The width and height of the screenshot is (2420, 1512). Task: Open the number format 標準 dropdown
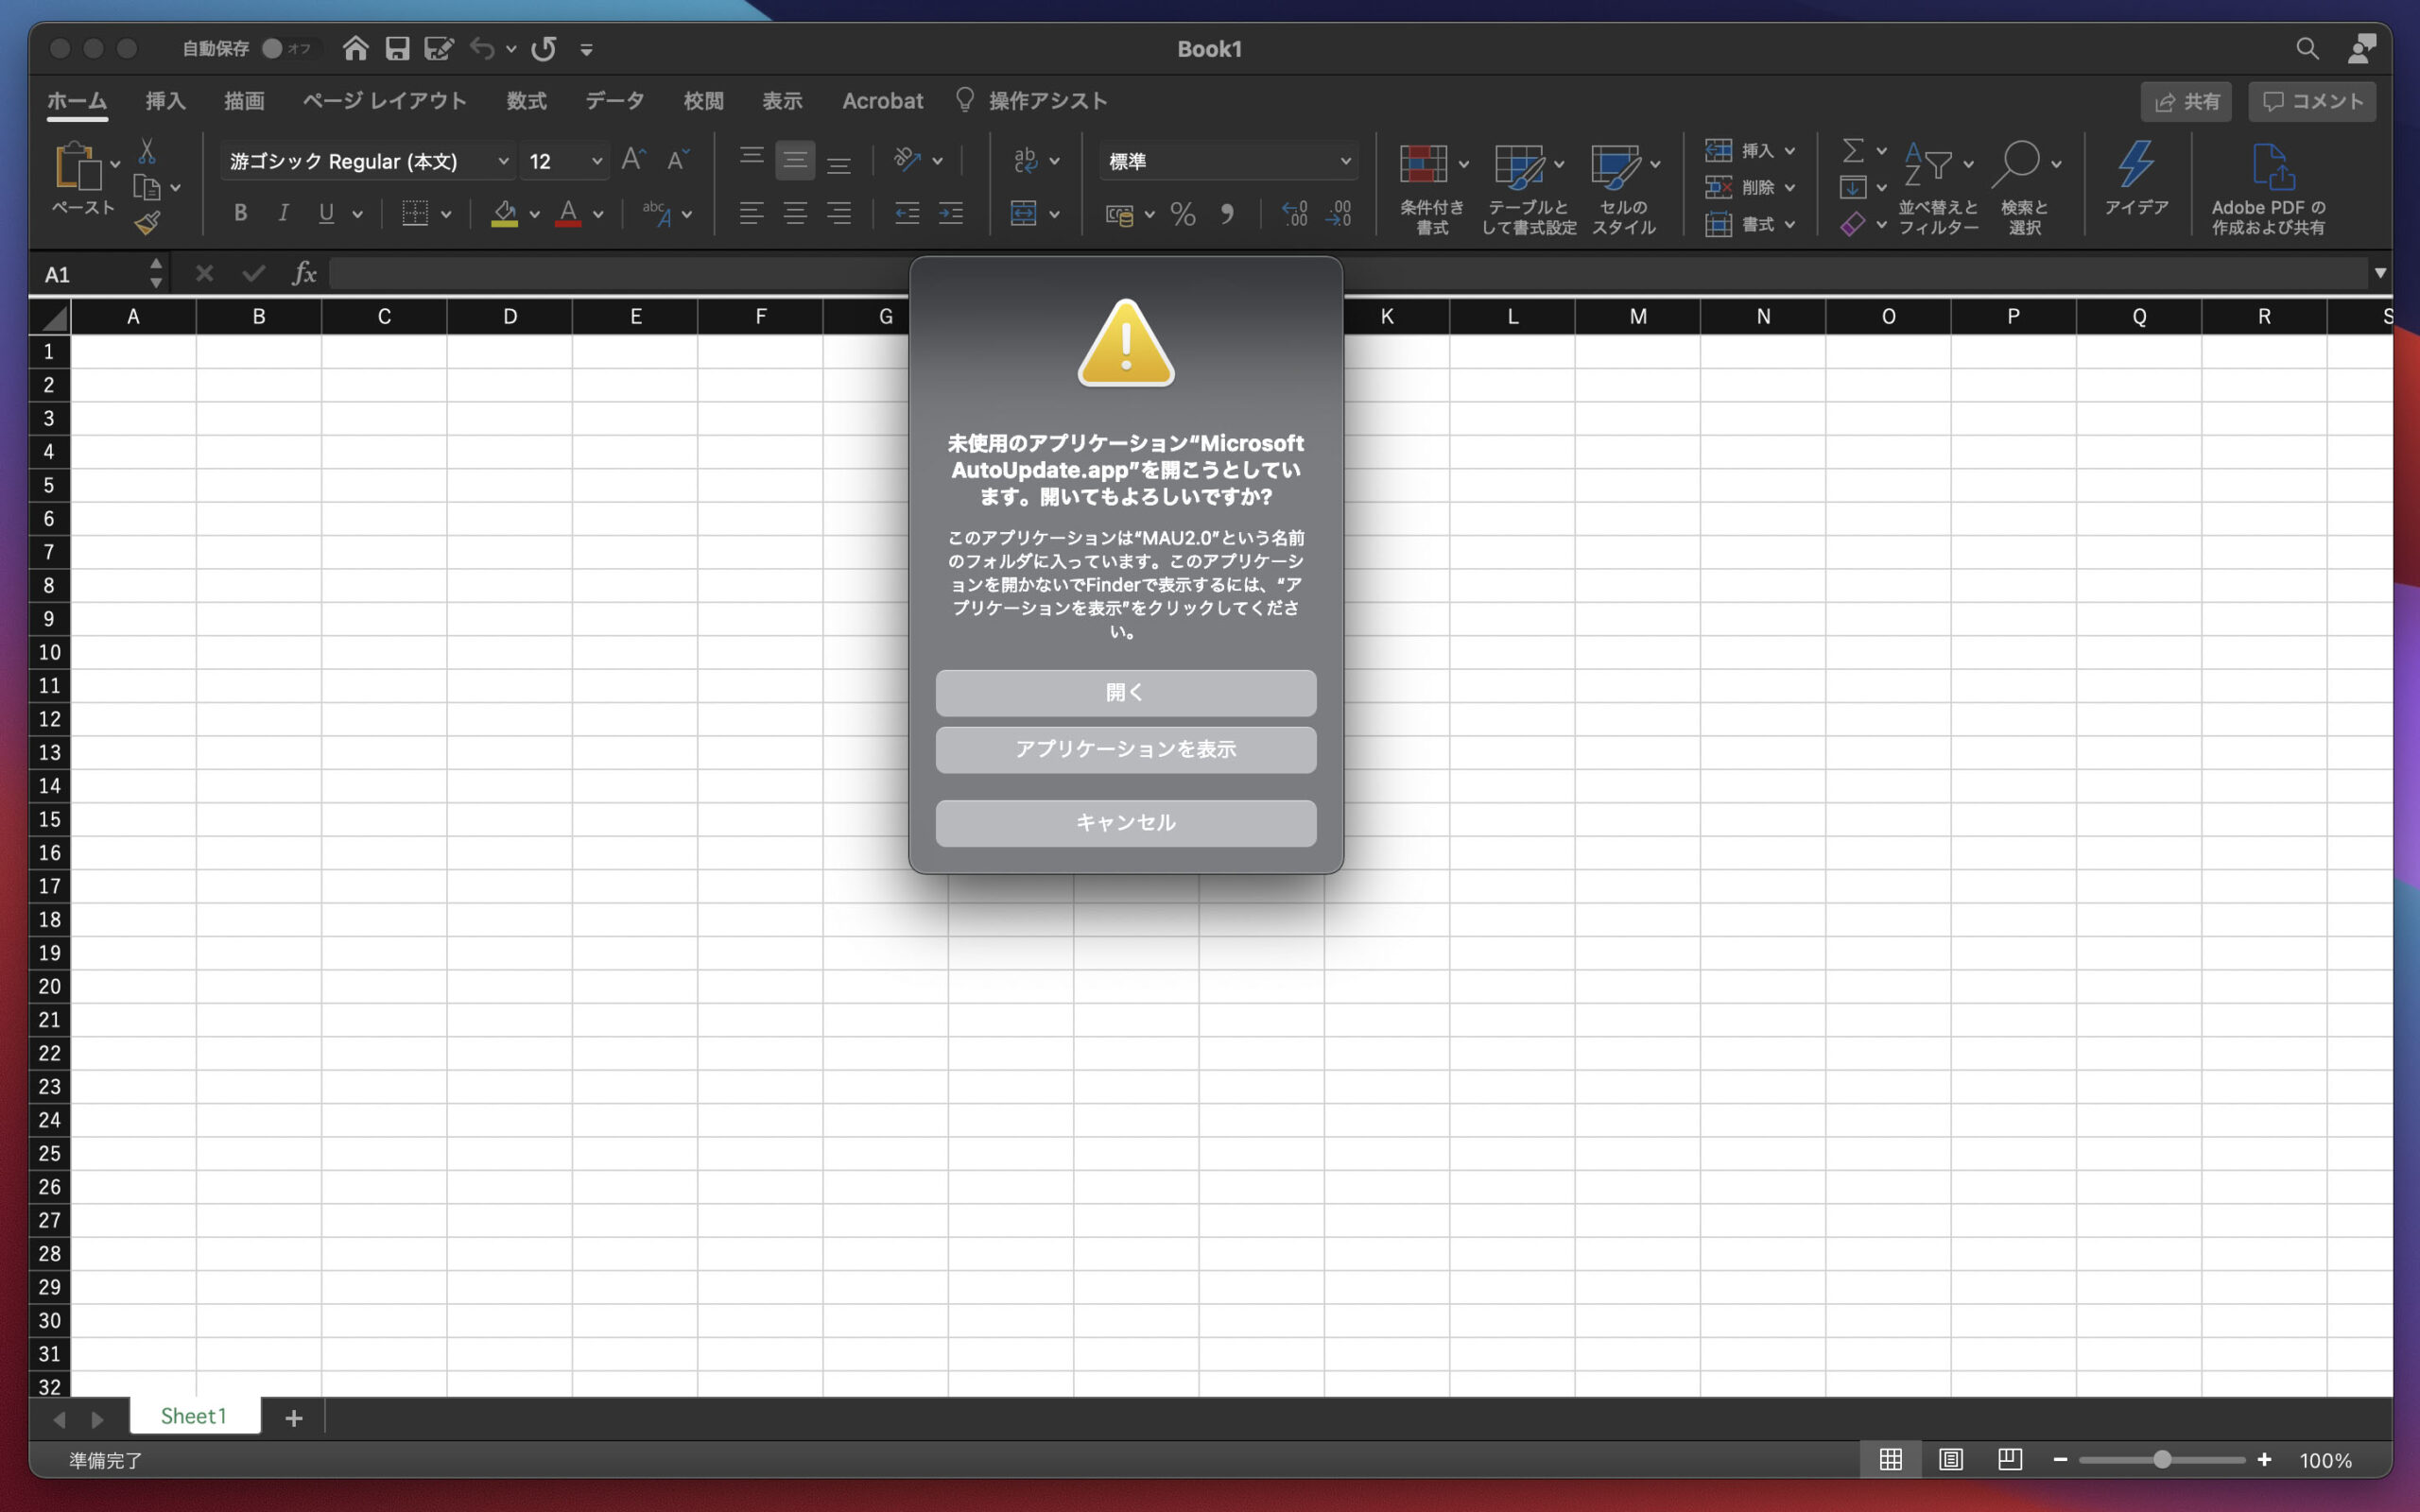[1346, 161]
